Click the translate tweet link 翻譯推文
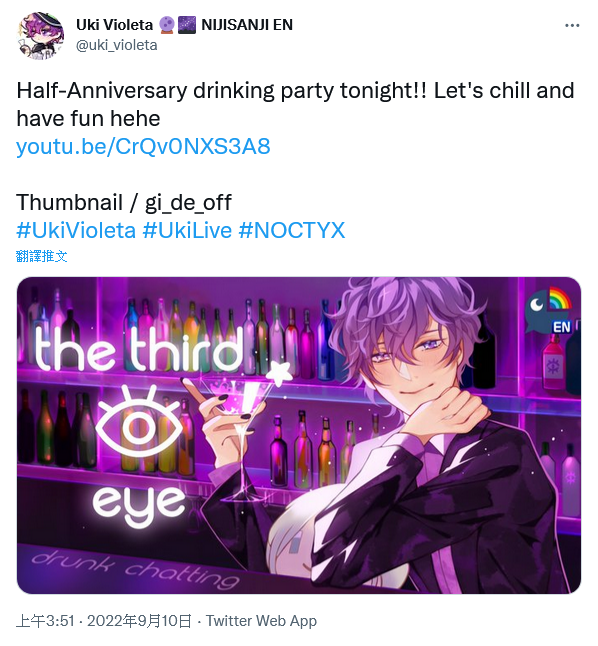The width and height of the screenshot is (598, 646). point(42,256)
